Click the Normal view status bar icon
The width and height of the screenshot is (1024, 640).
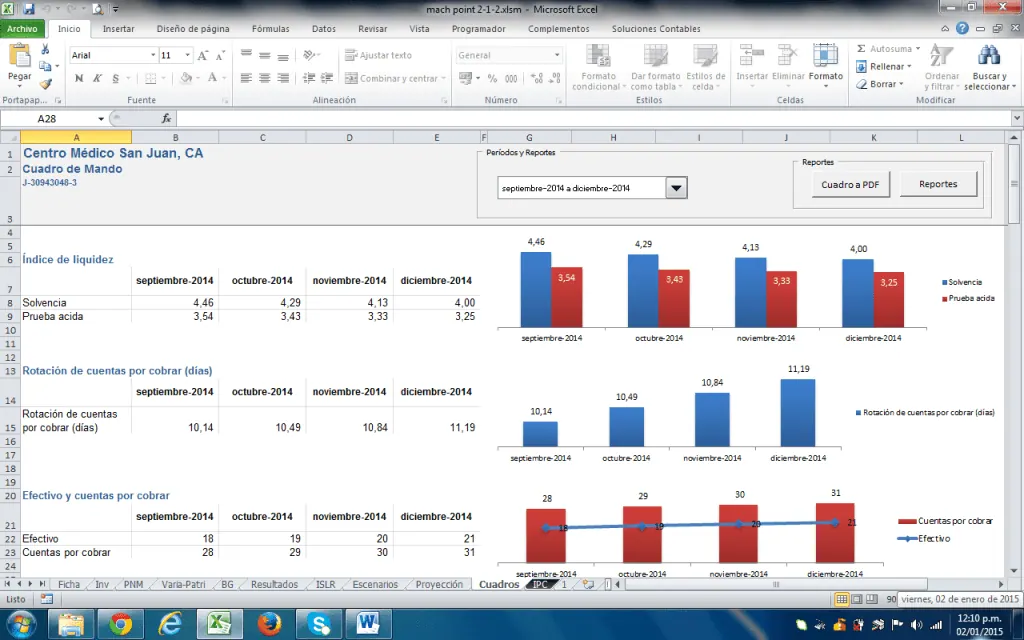[x=842, y=599]
